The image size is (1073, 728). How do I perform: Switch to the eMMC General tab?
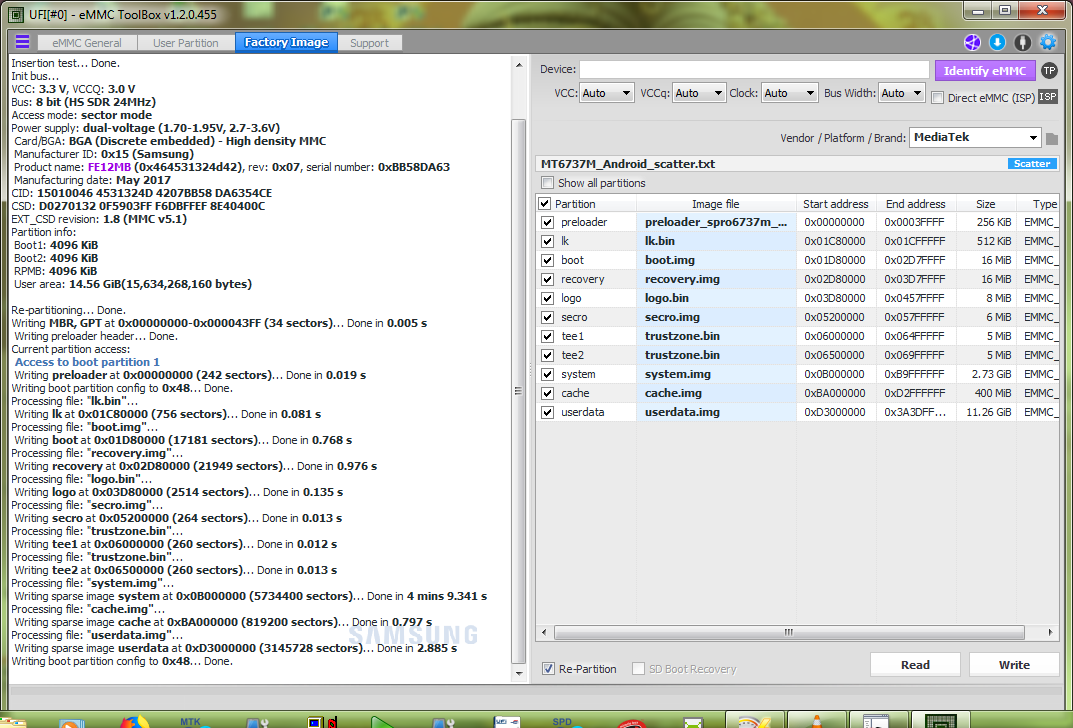87,42
